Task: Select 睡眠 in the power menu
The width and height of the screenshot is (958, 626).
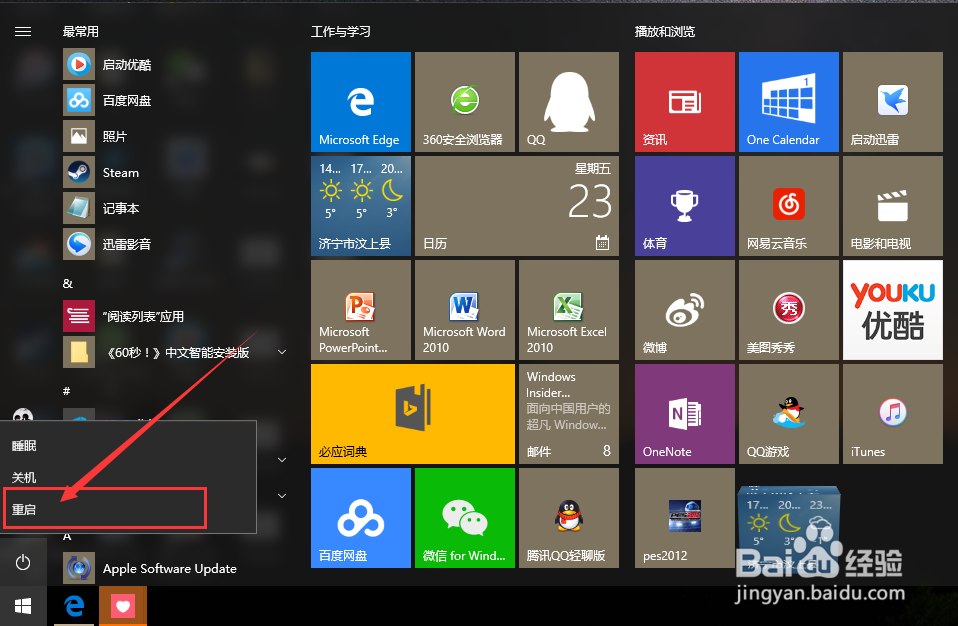Action: [128, 446]
